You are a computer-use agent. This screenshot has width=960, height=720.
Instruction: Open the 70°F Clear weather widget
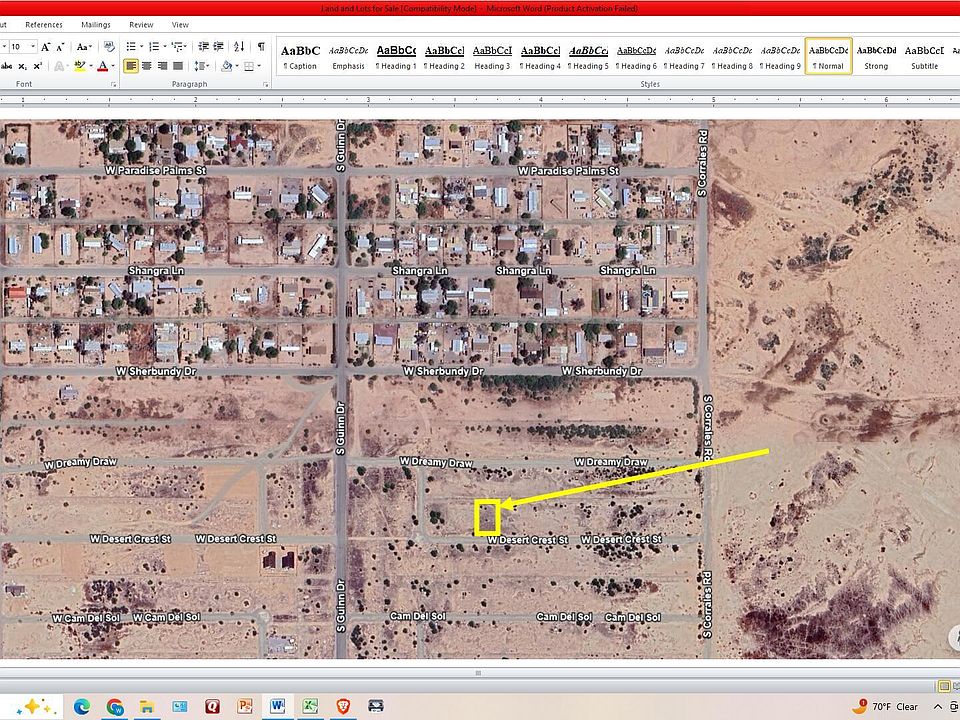[x=885, y=707]
